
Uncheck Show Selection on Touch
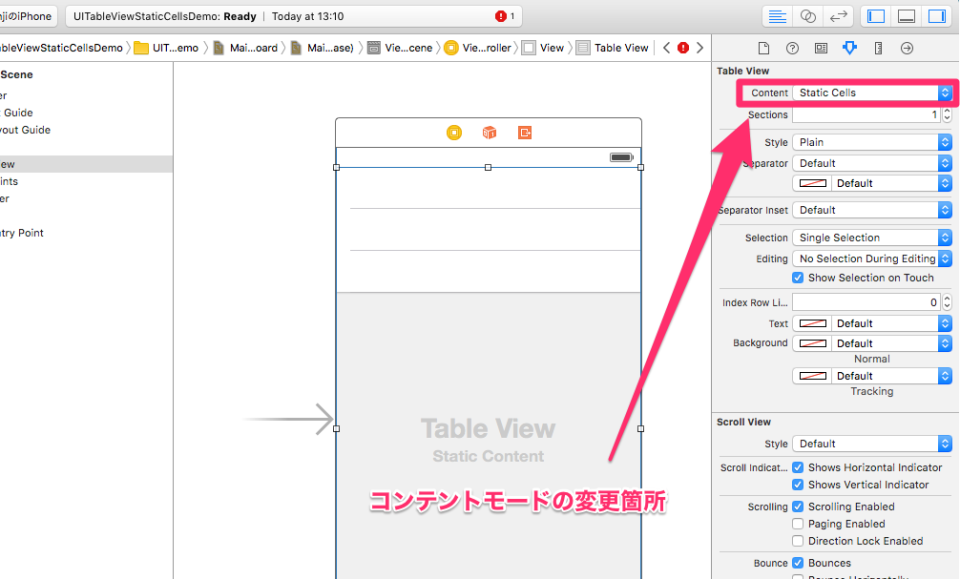(x=798, y=278)
